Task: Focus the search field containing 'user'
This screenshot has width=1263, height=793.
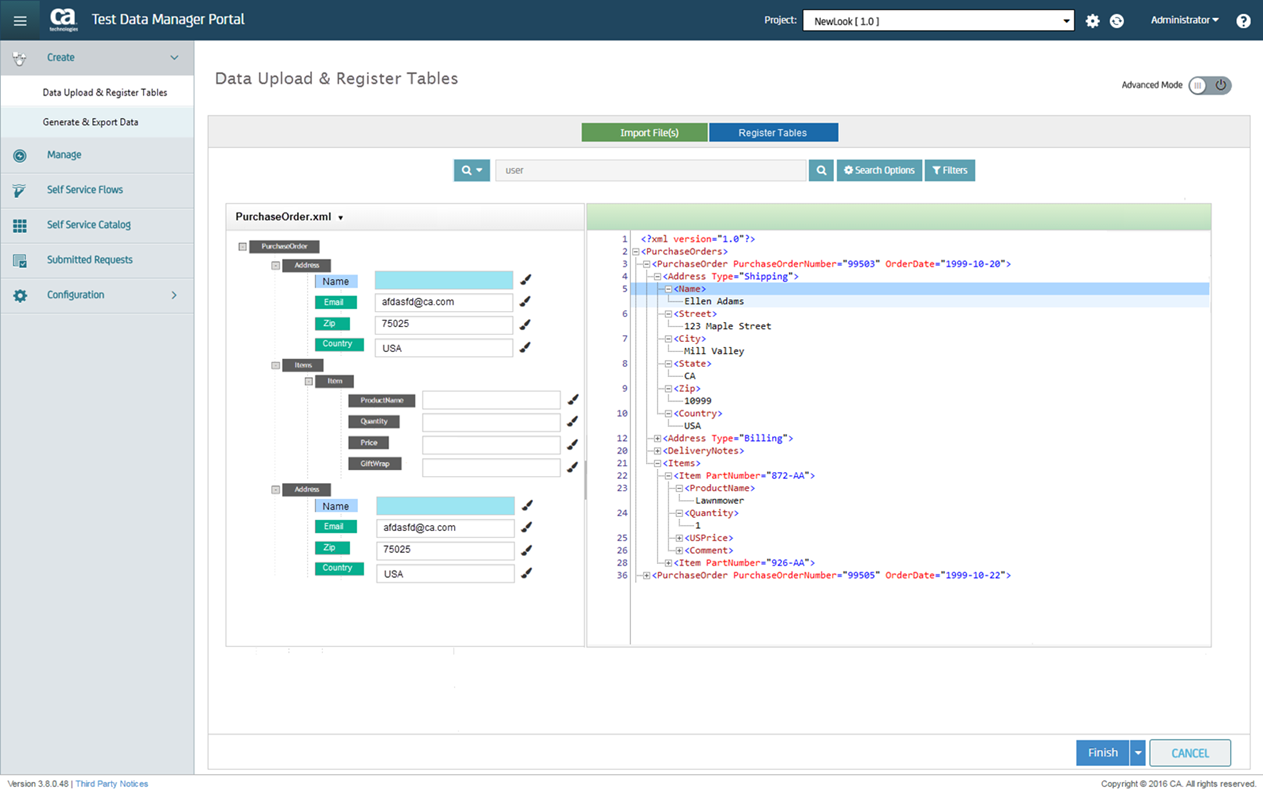Action: (651, 170)
